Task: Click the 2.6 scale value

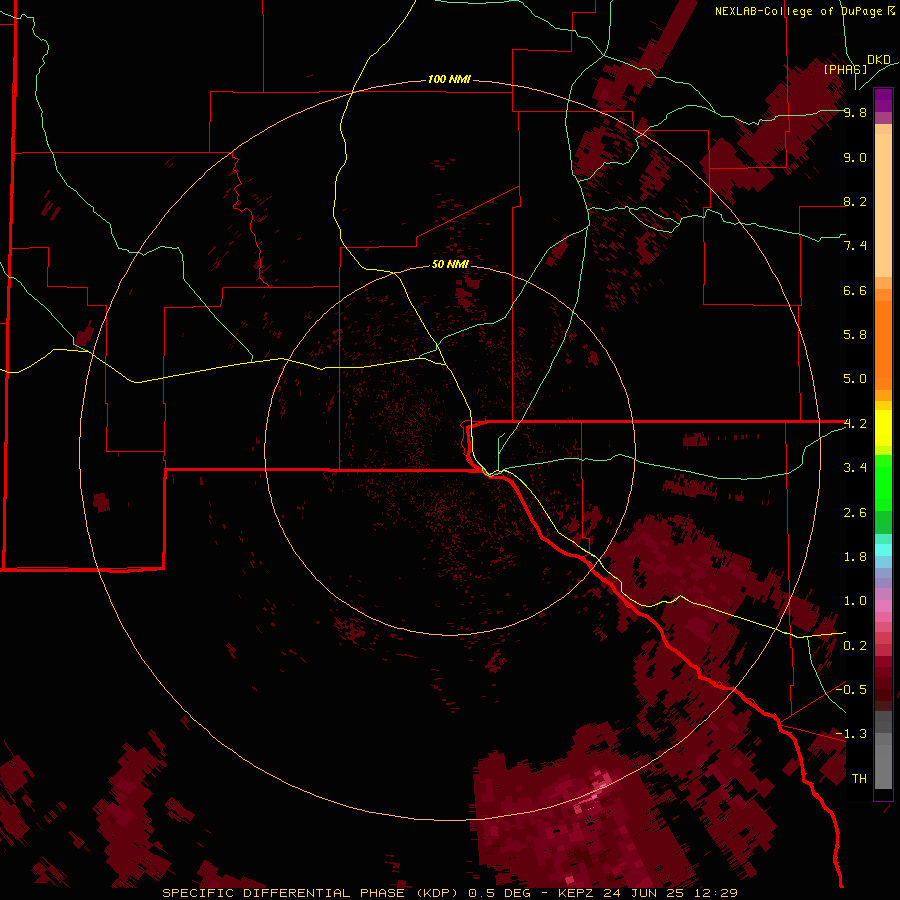Action: tap(855, 513)
